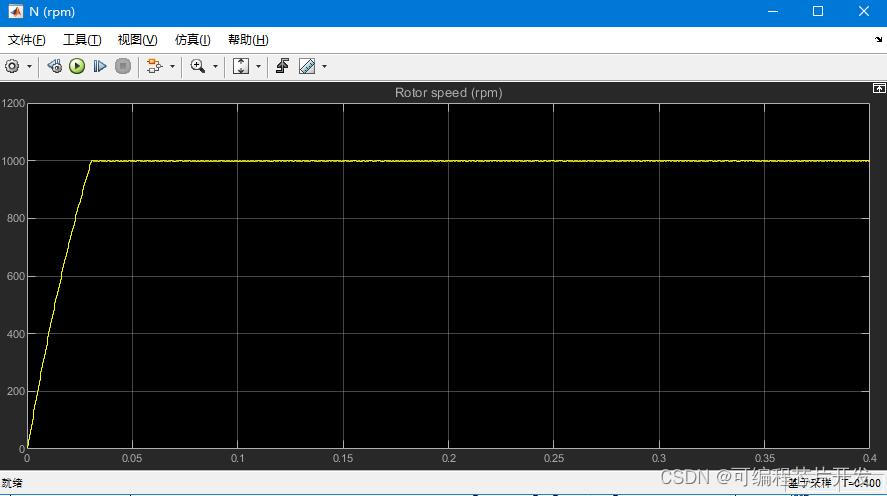Expand the zoom tool dropdown arrow
The height and width of the screenshot is (496, 887).
[x=215, y=67]
